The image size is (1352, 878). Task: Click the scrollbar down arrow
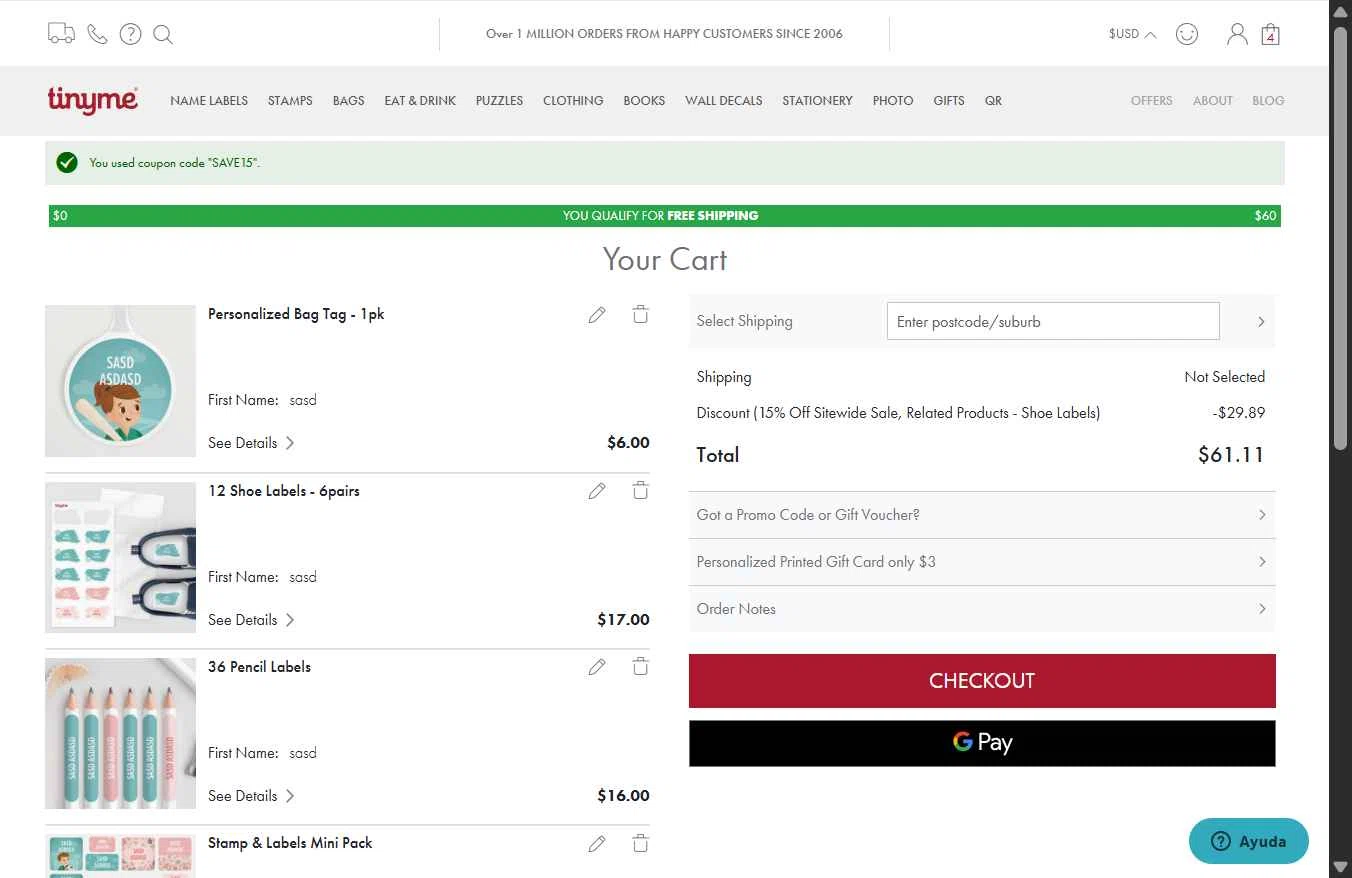point(1341,867)
